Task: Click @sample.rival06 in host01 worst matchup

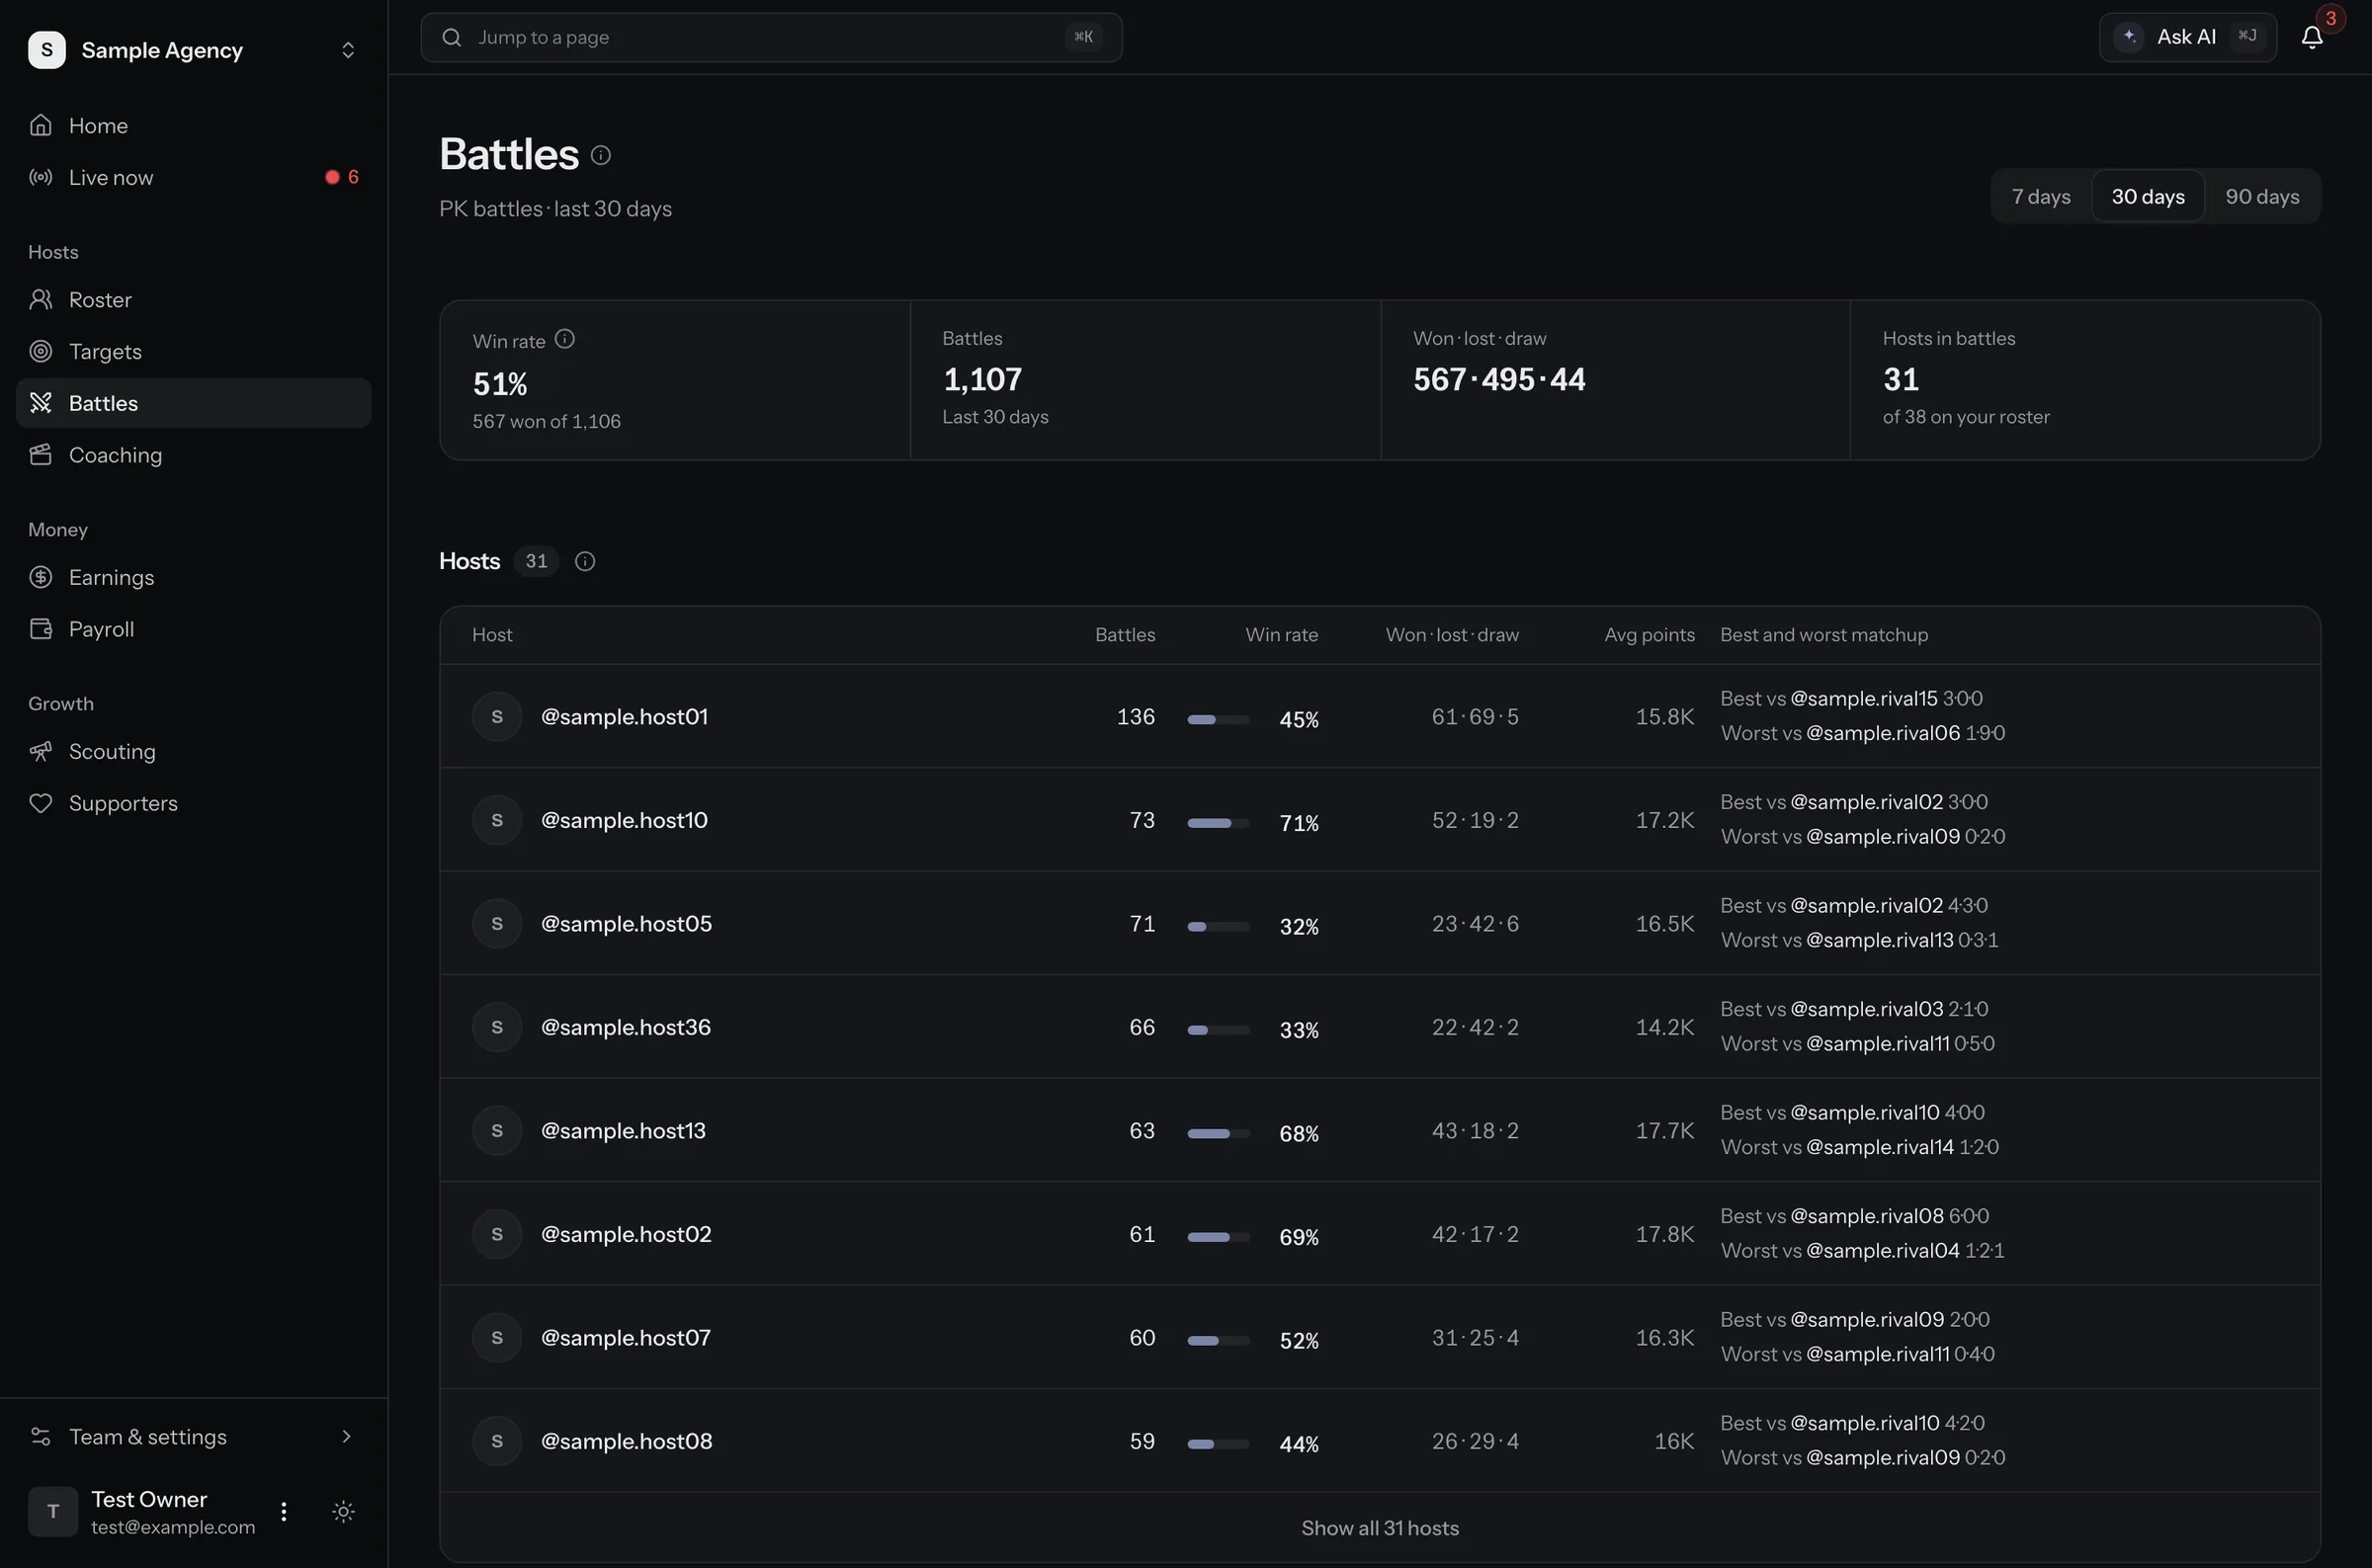Action: tap(1883, 733)
